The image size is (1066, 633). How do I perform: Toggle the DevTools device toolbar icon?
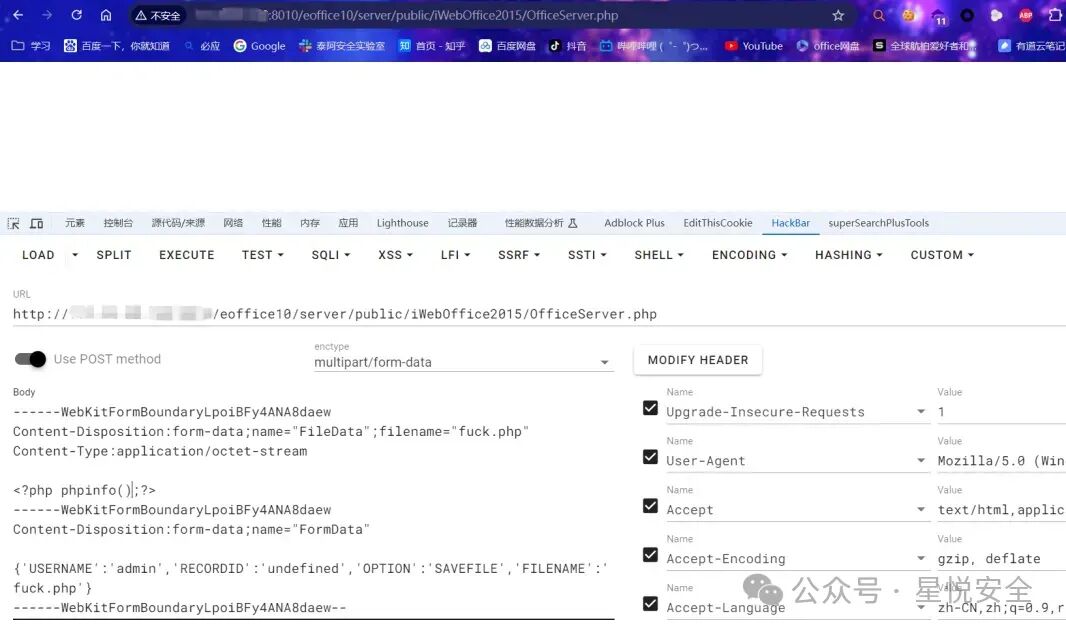37,223
